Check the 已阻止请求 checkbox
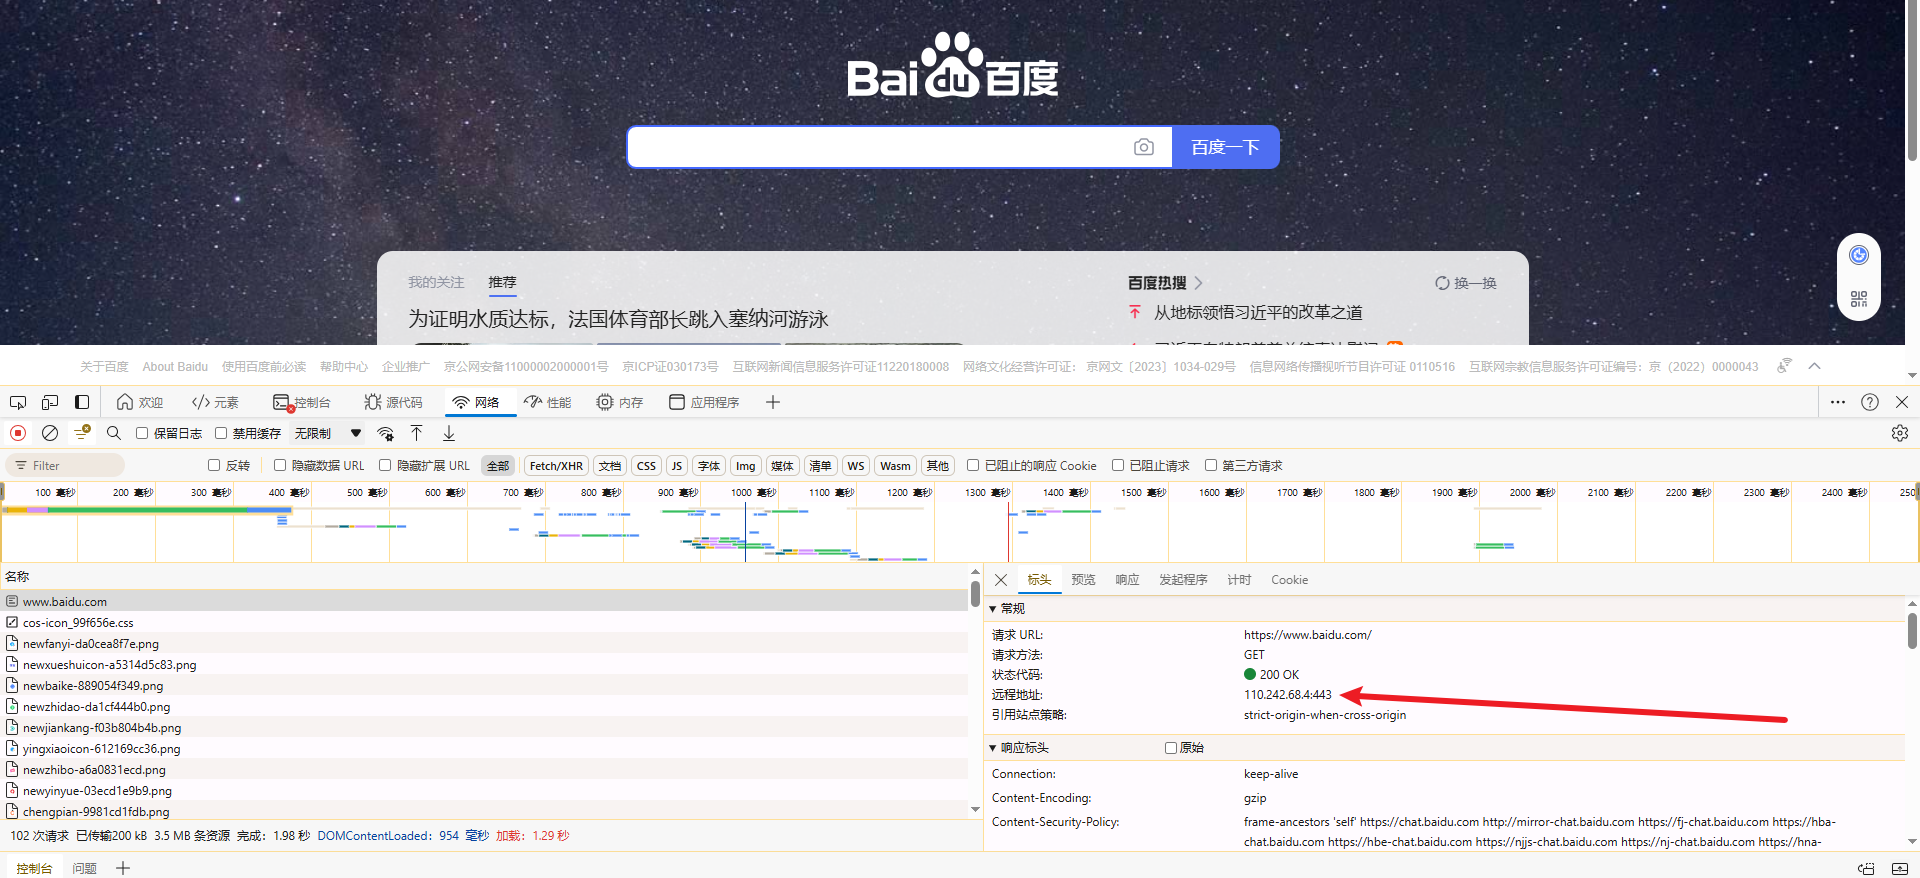The image size is (1920, 878). pos(1118,465)
